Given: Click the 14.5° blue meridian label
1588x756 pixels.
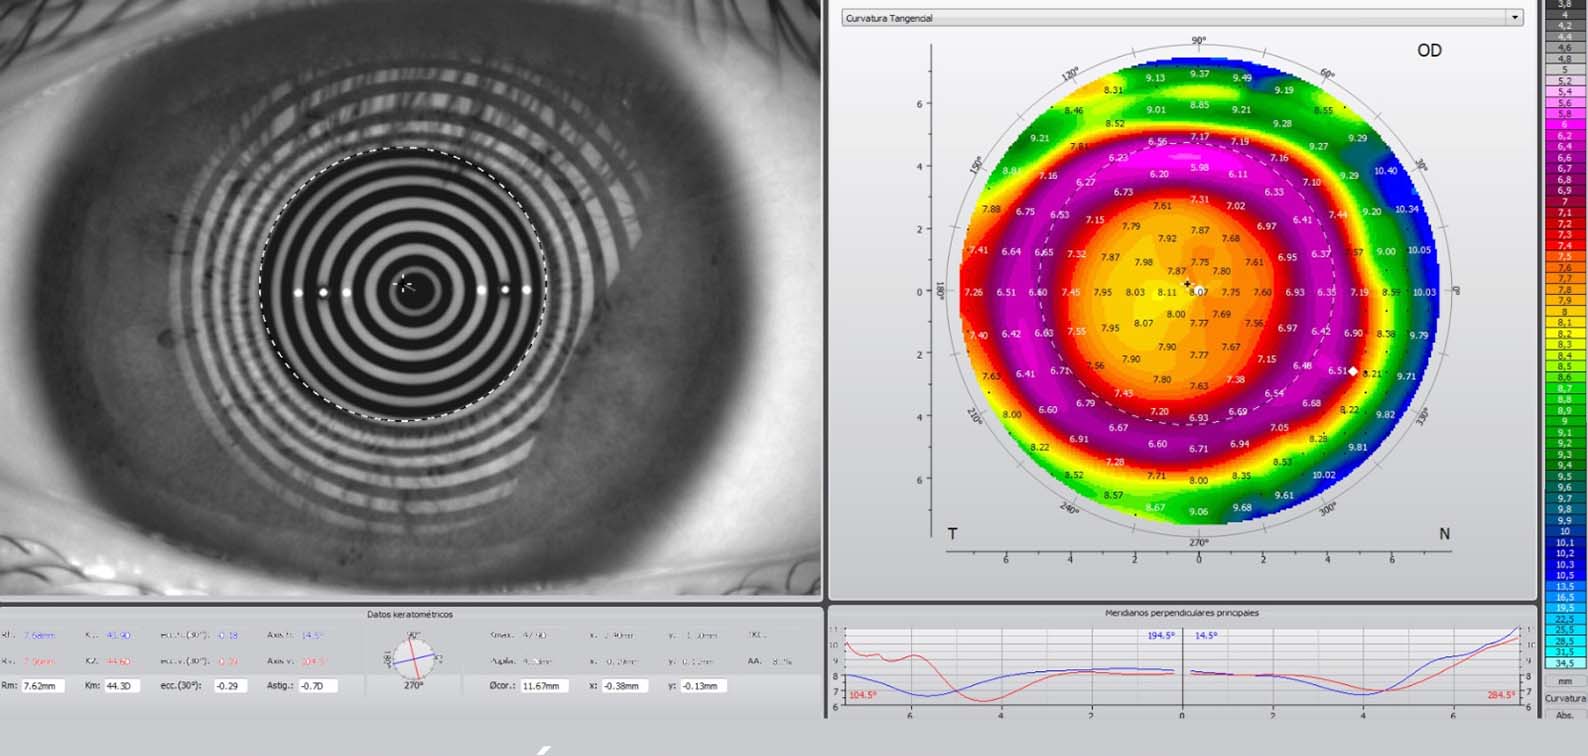Looking at the screenshot, I should coord(1205,636).
